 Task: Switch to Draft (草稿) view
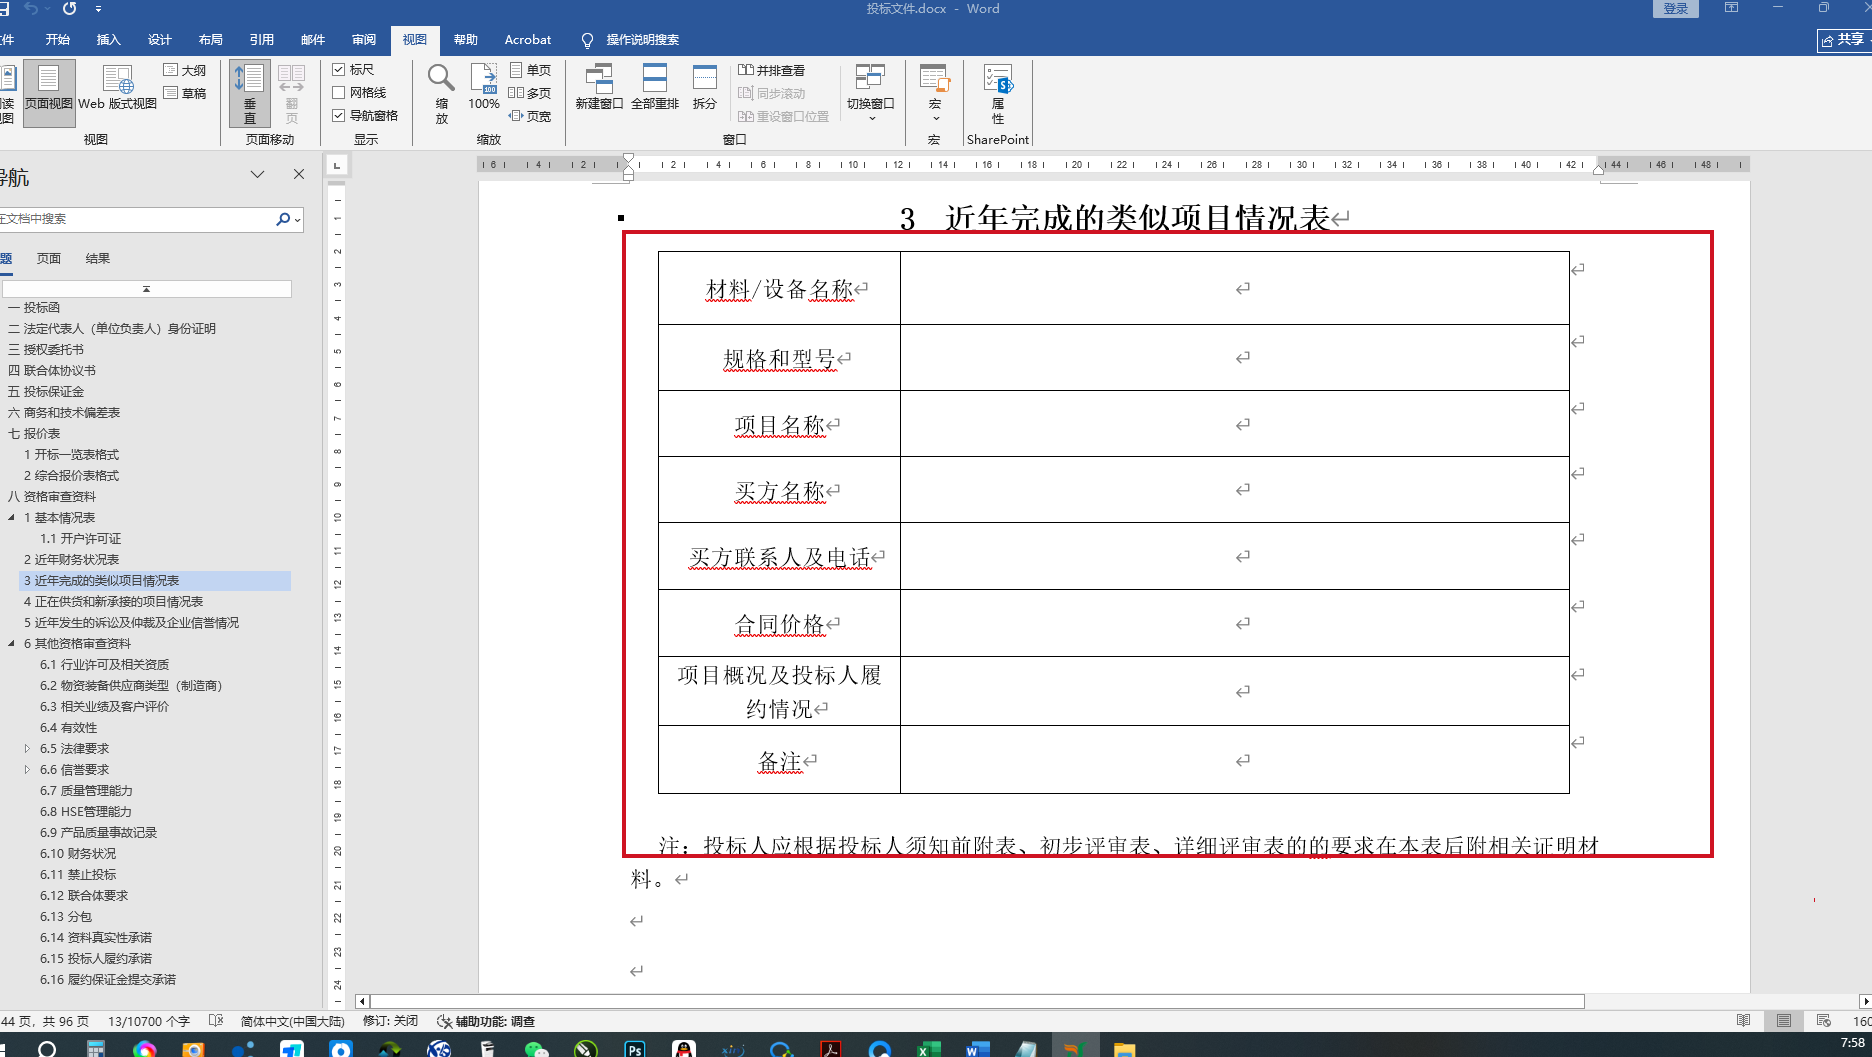(x=185, y=93)
